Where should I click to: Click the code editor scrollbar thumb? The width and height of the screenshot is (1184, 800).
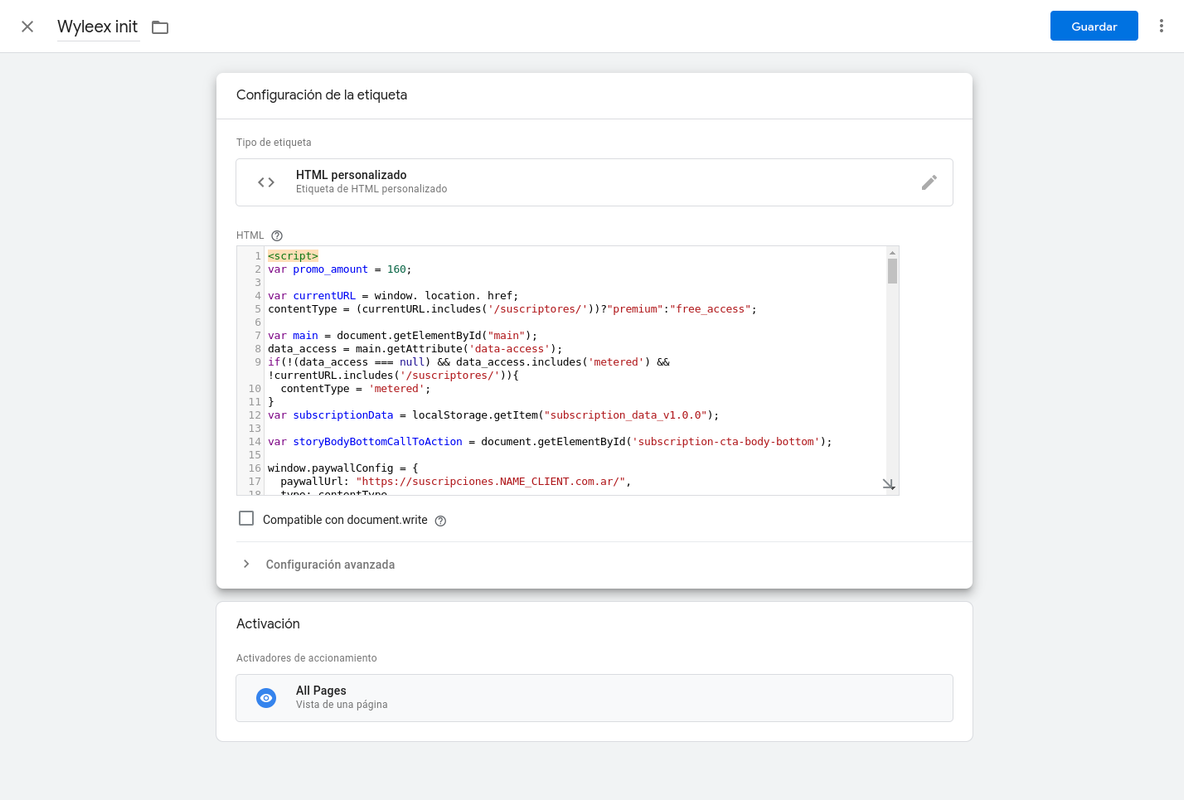[x=892, y=271]
